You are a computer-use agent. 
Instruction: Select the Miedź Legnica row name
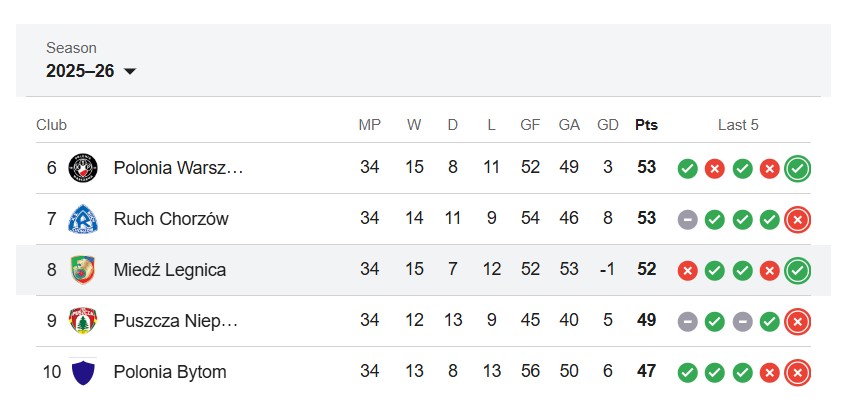point(170,270)
